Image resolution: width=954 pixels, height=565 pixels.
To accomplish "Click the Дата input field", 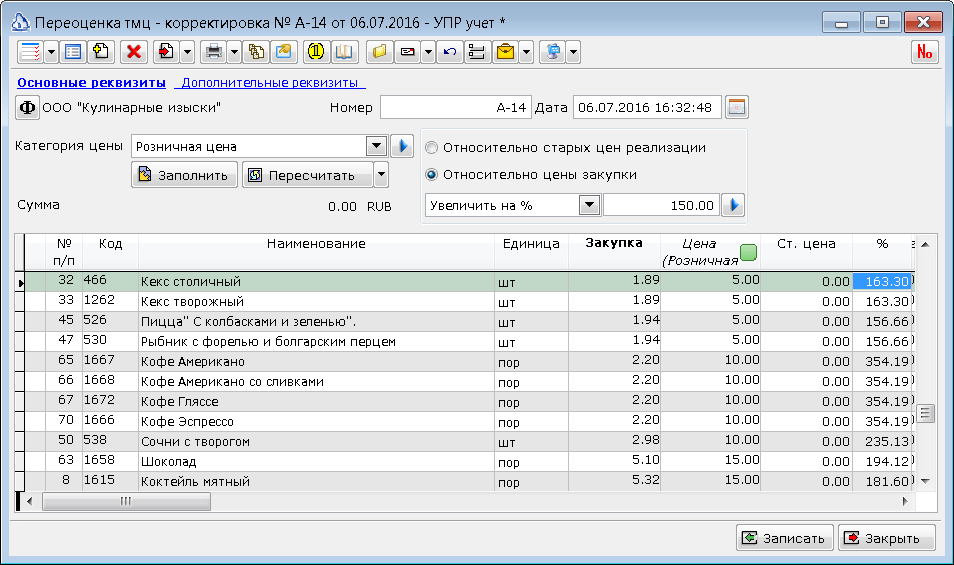I will coord(647,108).
